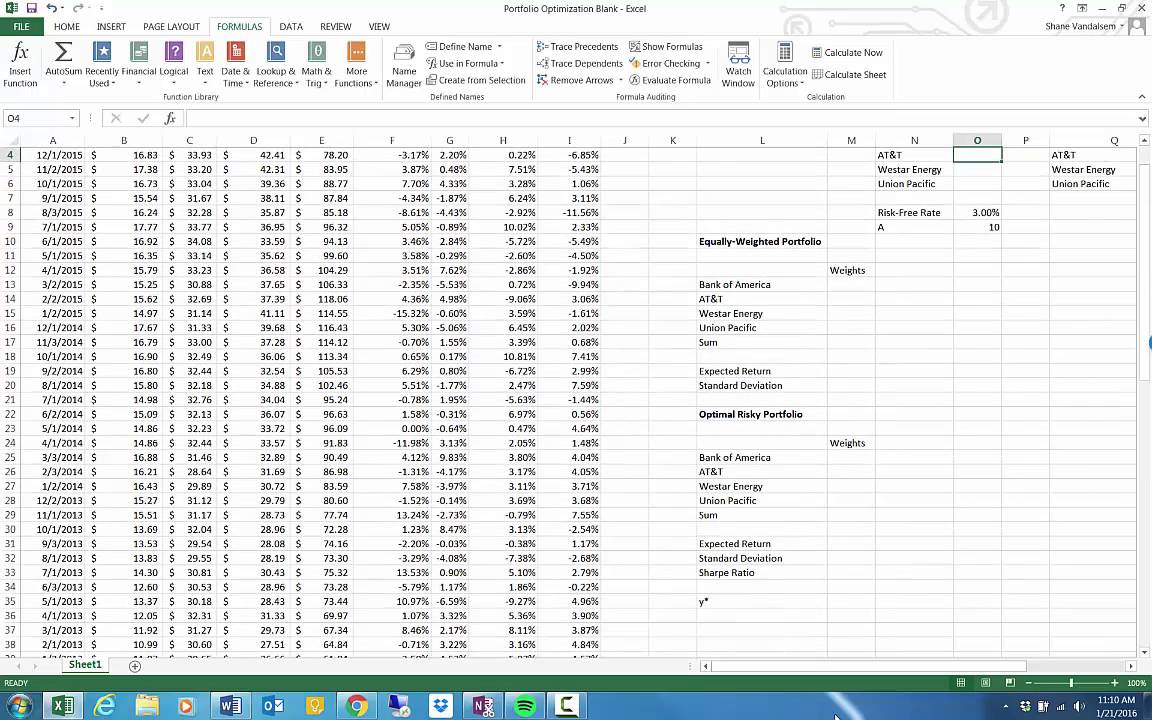Switch to the HOME tab
This screenshot has width=1152, height=720.
click(67, 26)
